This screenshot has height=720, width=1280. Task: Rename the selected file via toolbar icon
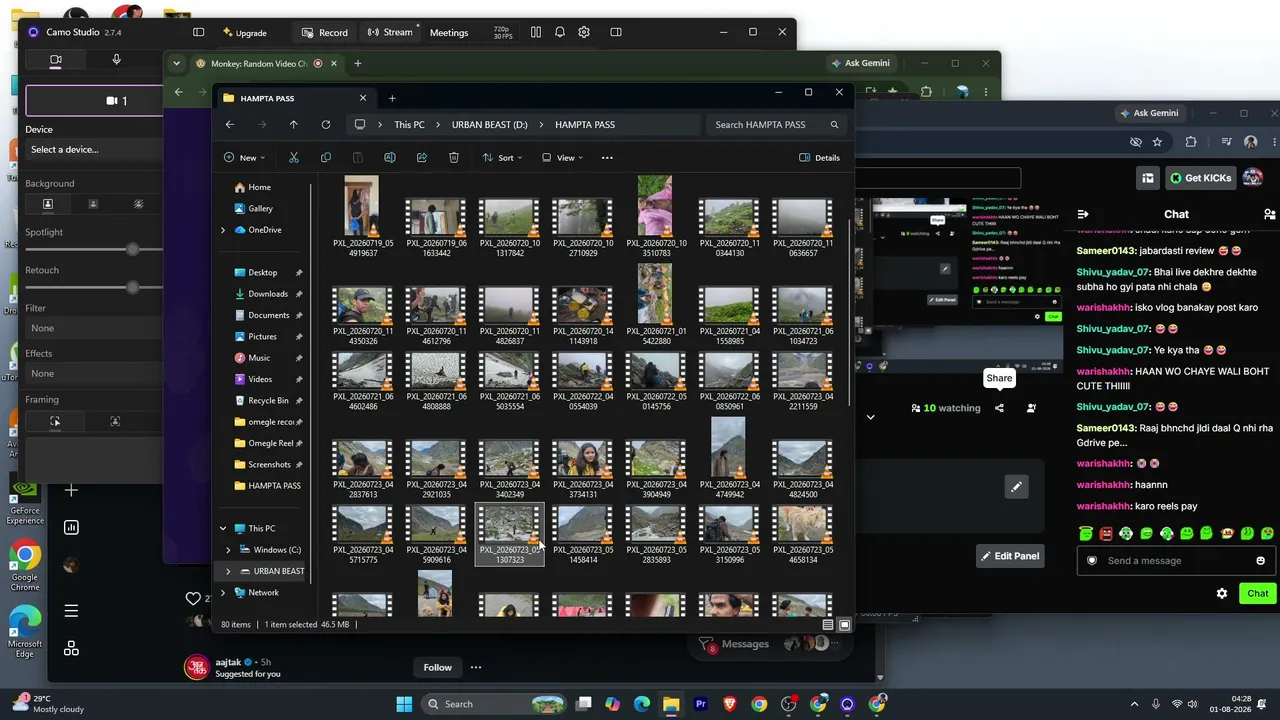coord(390,157)
